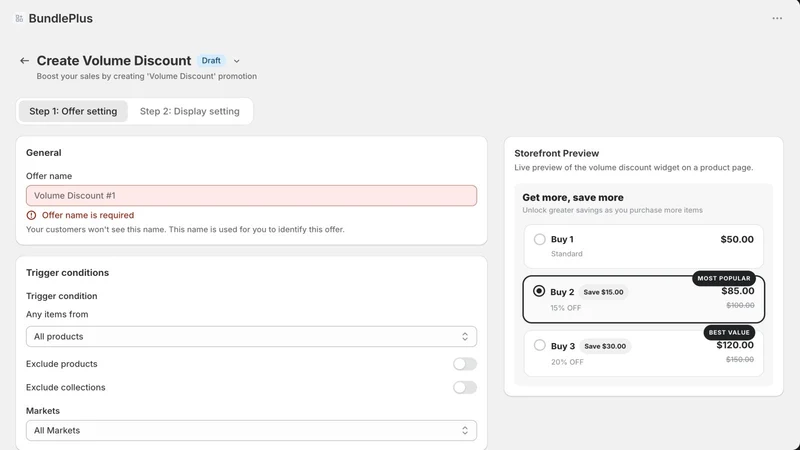Viewport: 800px width, 450px height.
Task: Click the $120.00 price in Buy 3
Action: pos(735,345)
